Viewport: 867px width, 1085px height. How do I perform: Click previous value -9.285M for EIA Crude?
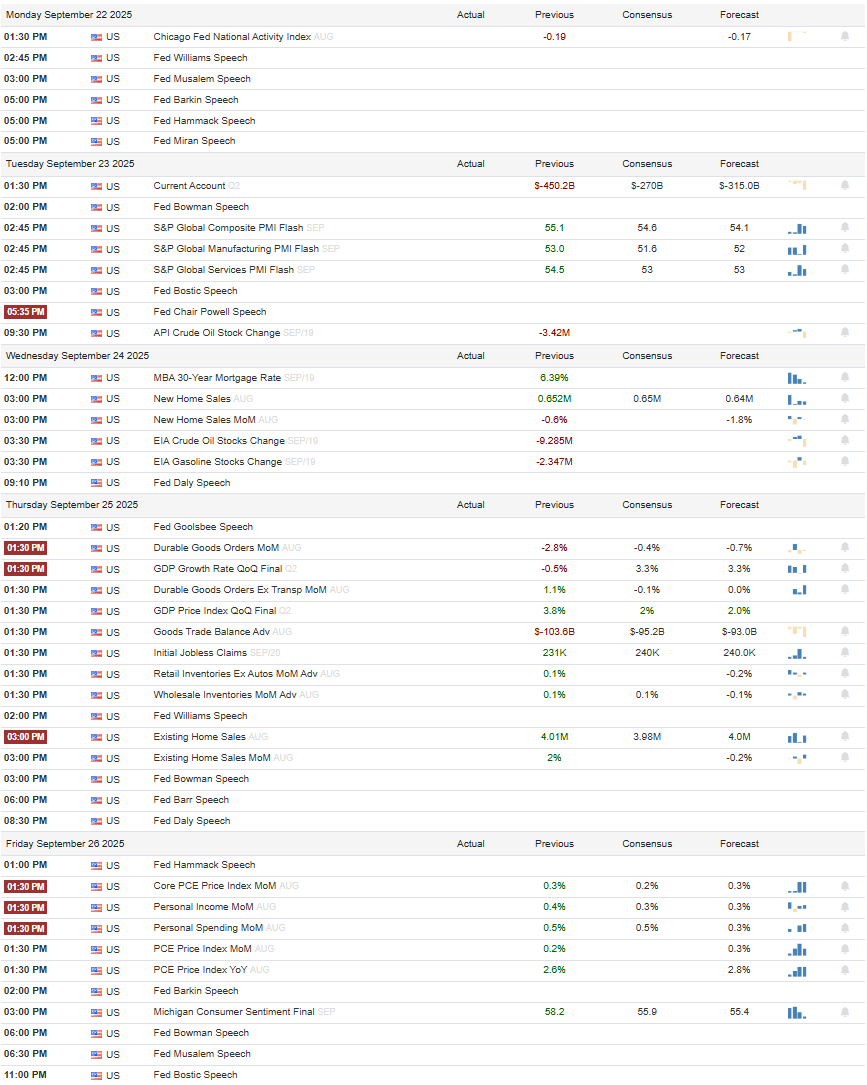click(x=554, y=441)
